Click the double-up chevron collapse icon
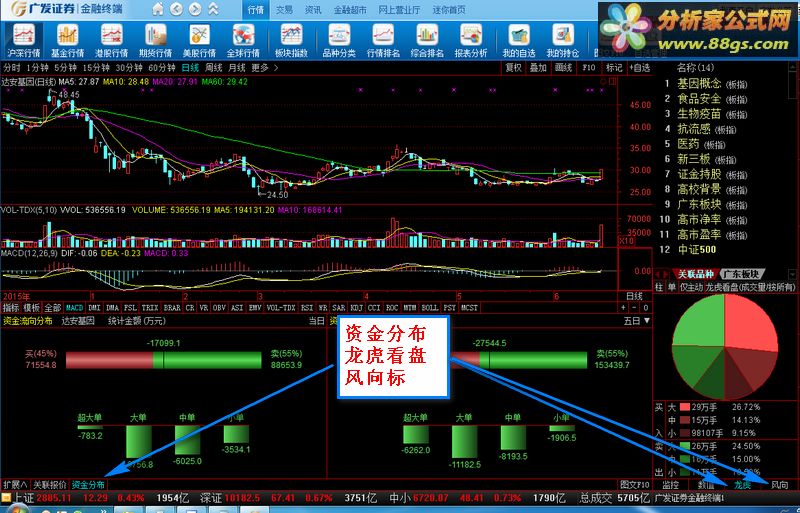Image resolution: width=800 pixels, height=513 pixels. (x=213, y=9)
